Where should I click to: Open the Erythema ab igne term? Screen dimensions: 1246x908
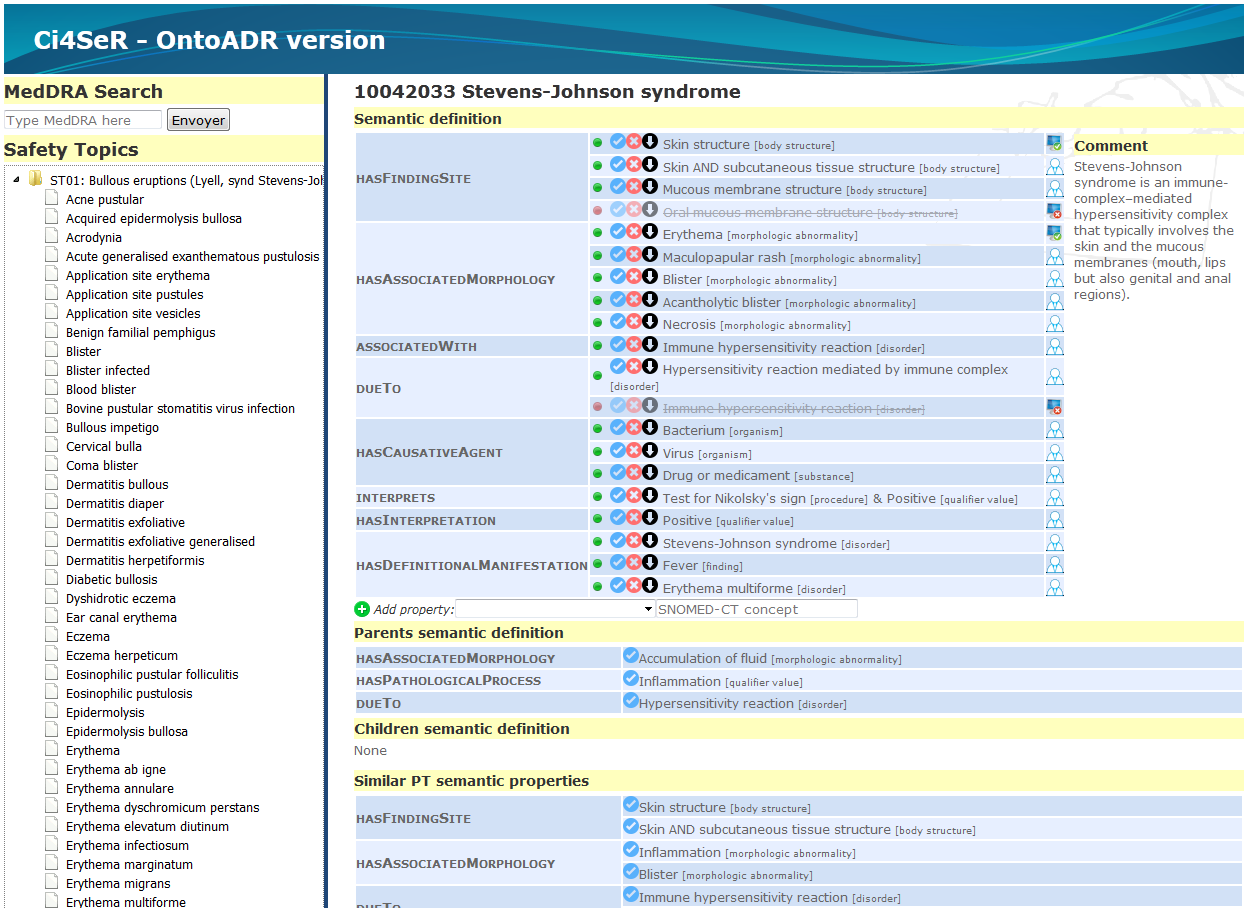(x=116, y=769)
